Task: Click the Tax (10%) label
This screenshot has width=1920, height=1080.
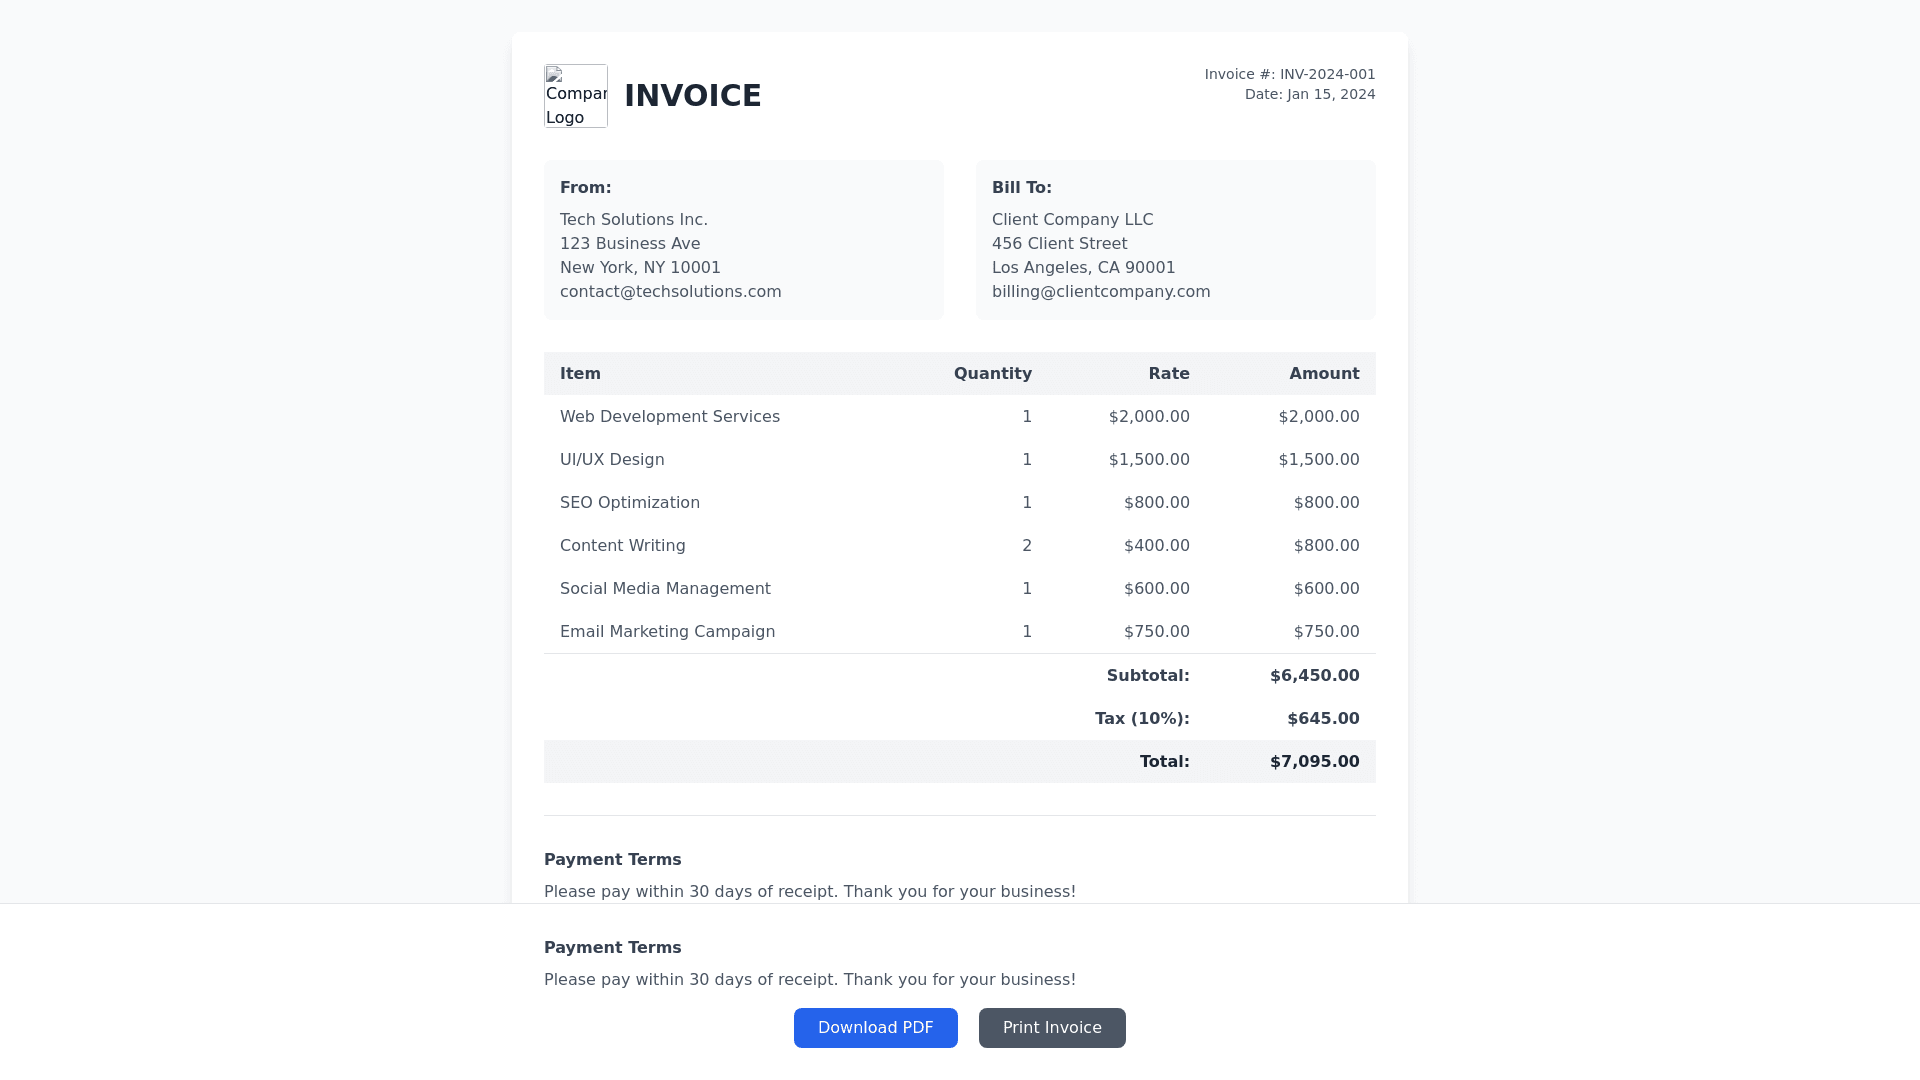Action: pos(1142,719)
